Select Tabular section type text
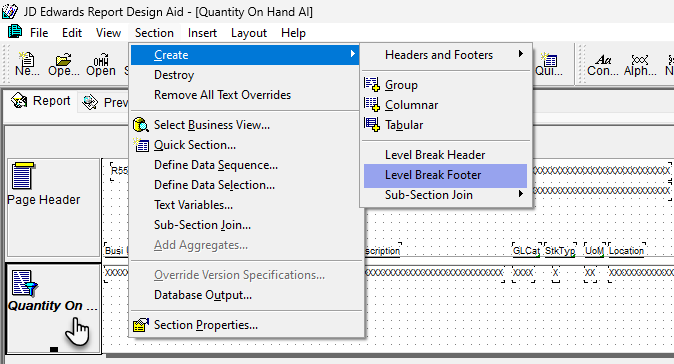The image size is (674, 364). pyautogui.click(x=404, y=125)
